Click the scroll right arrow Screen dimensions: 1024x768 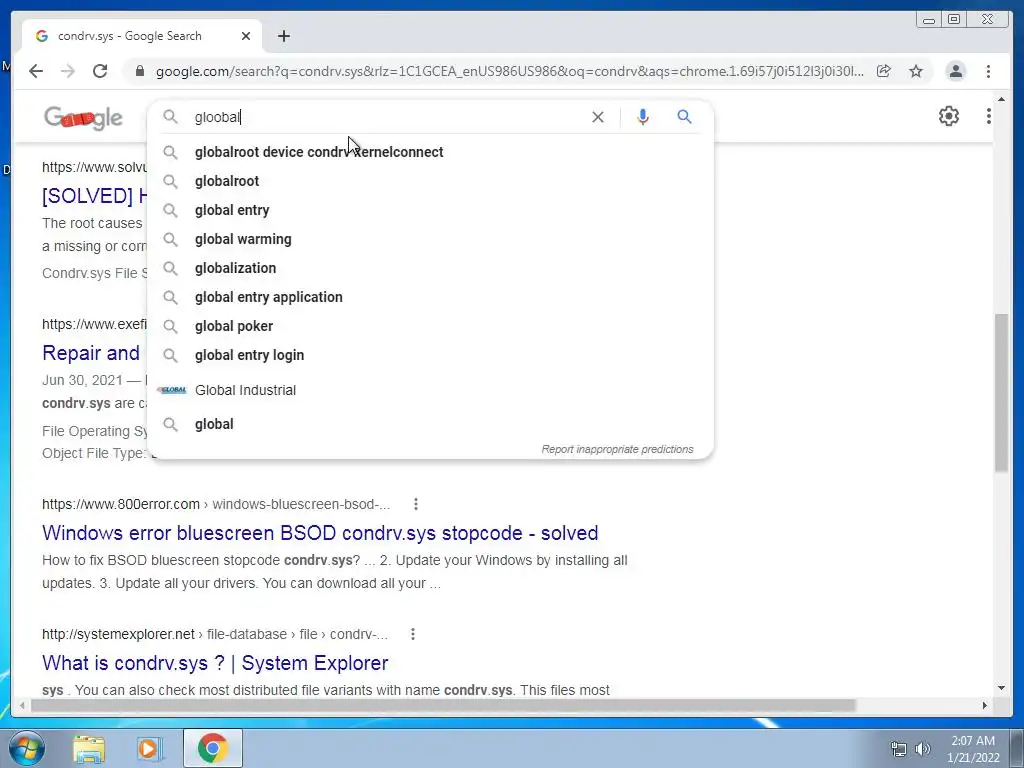(x=985, y=705)
